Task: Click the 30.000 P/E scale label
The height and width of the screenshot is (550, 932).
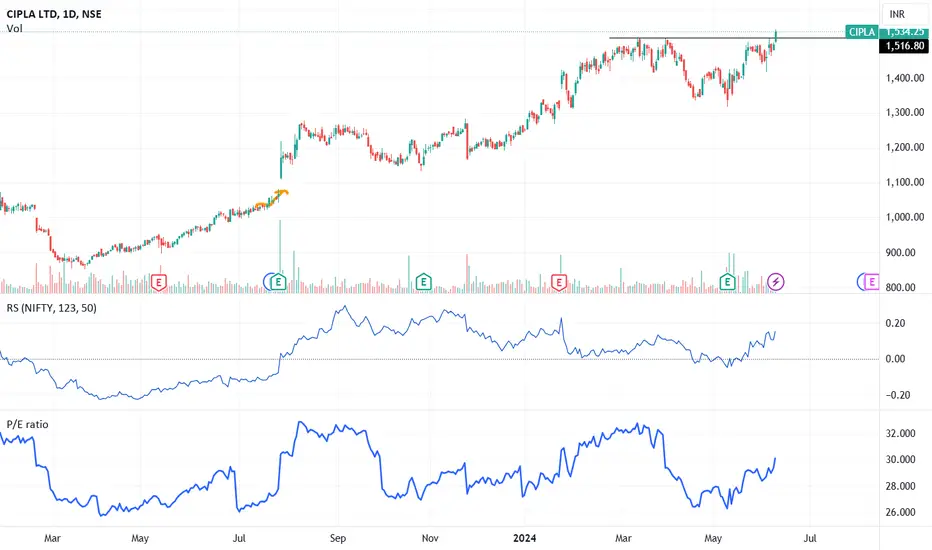Action: (x=901, y=460)
